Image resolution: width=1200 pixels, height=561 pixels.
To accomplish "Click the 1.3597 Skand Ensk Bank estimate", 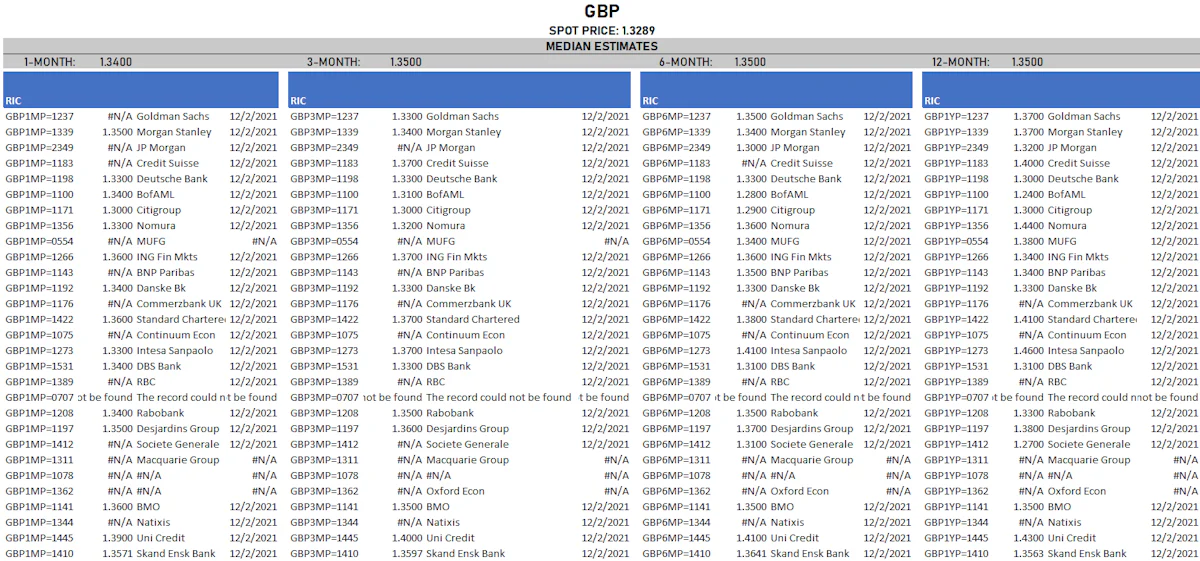I will (x=407, y=553).
